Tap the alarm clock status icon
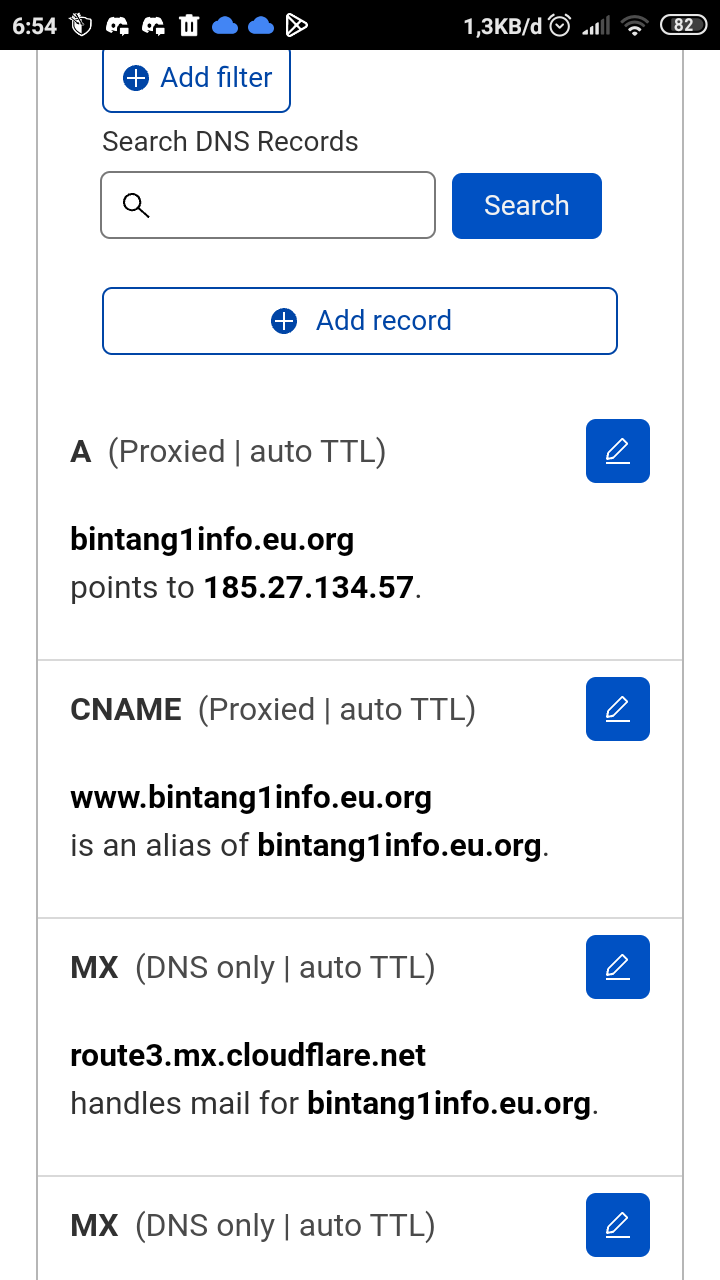 tap(560, 26)
